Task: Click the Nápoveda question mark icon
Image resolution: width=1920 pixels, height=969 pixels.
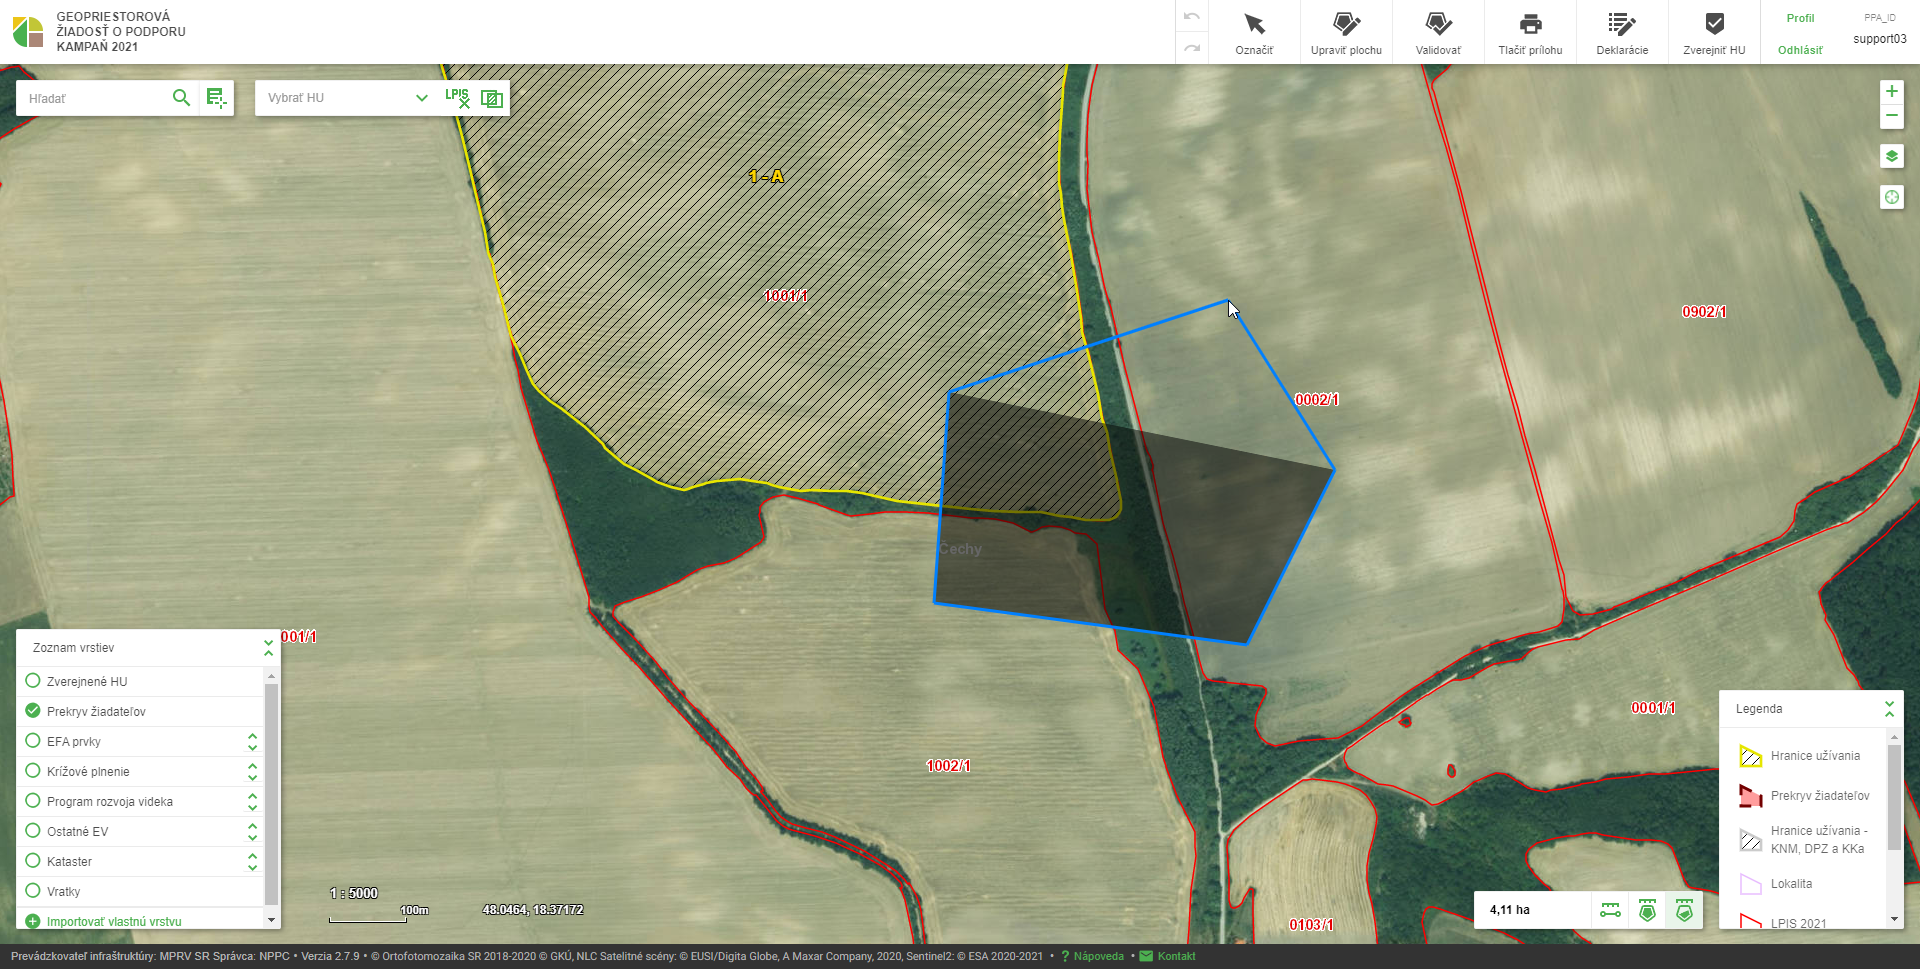Action: (1065, 956)
